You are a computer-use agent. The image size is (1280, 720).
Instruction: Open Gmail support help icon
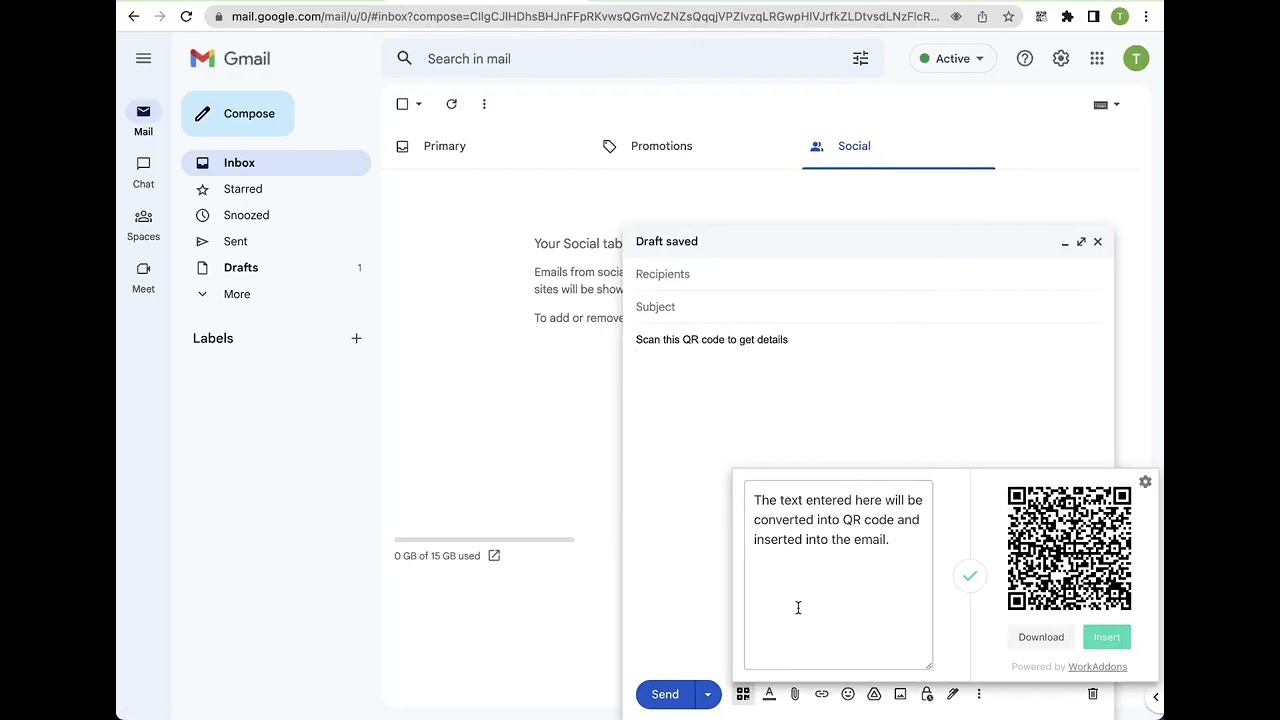[1025, 59]
